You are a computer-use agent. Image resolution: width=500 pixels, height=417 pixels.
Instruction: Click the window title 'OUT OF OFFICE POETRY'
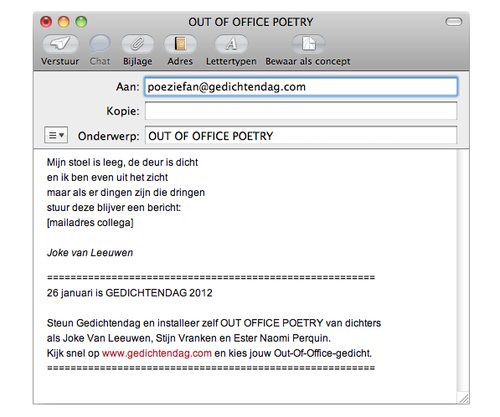coord(251,22)
